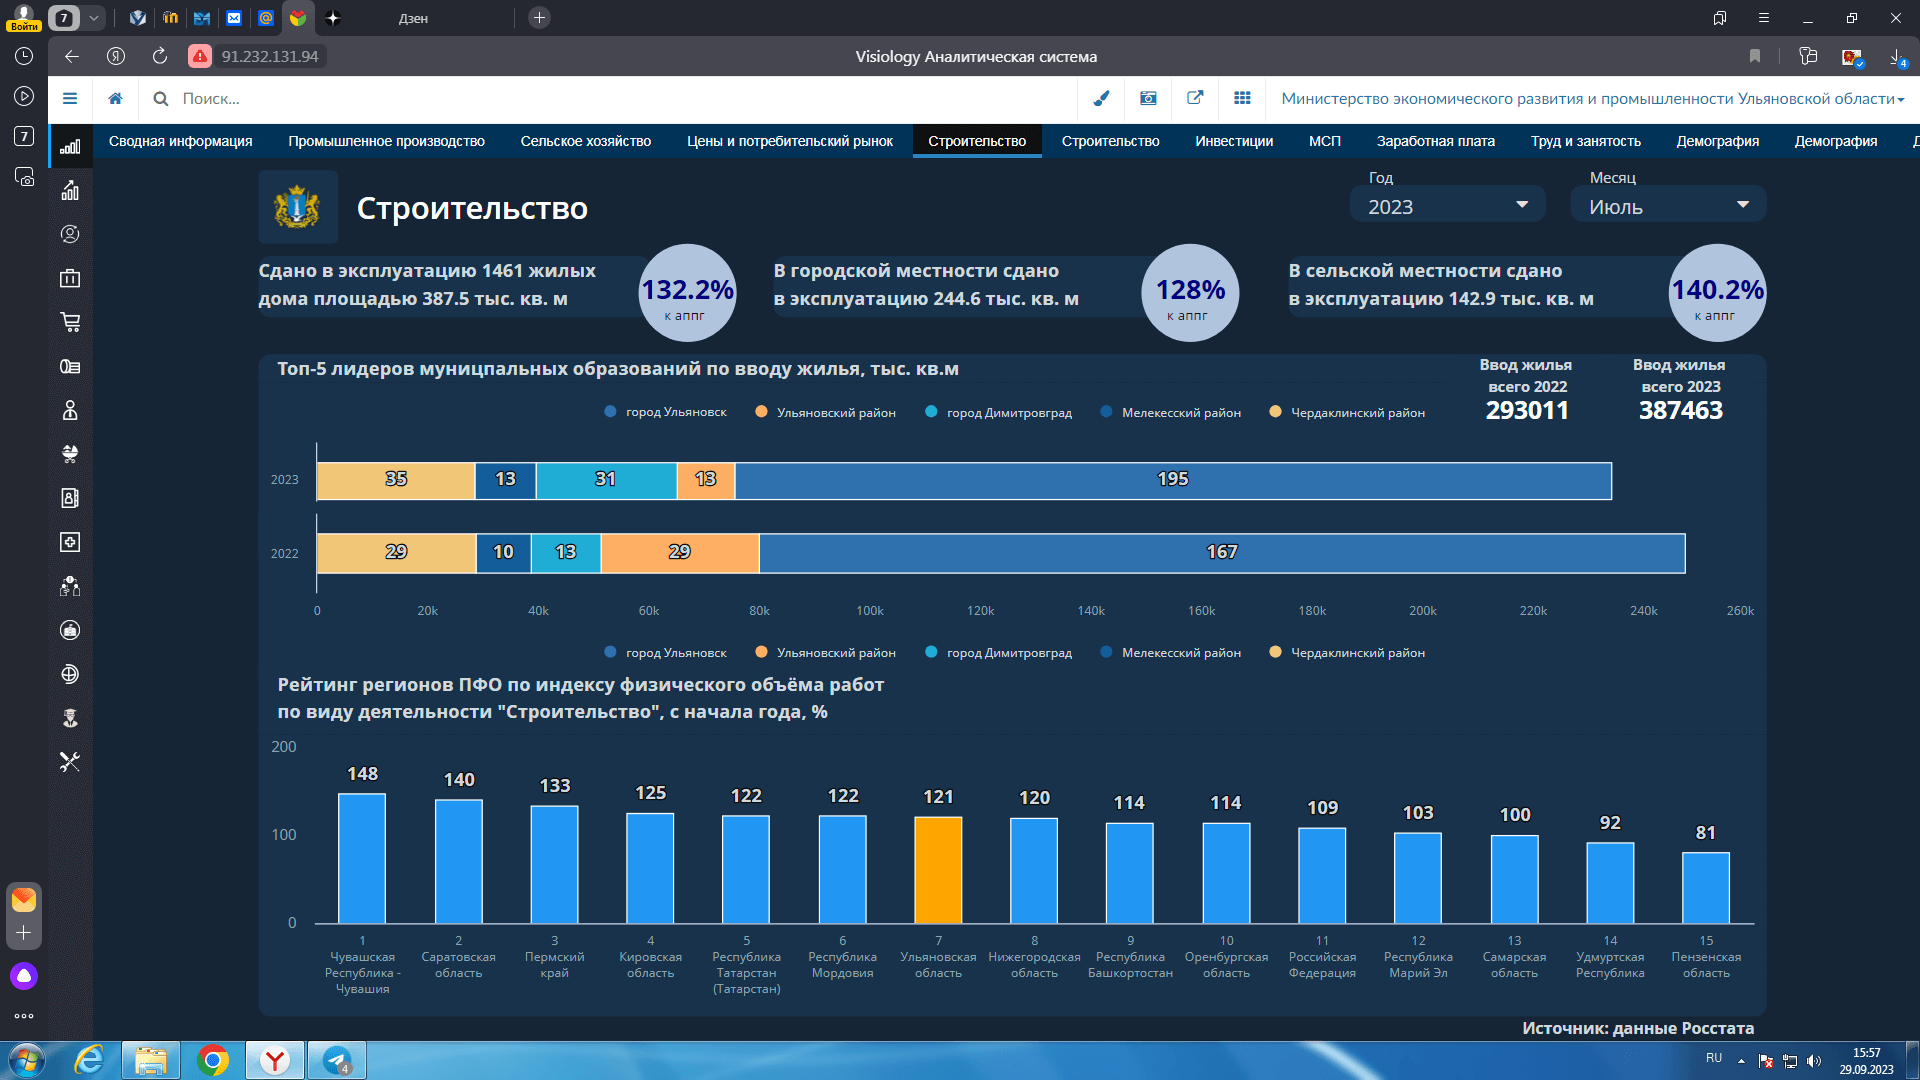Open the graduate education sidebar icon

pos(70,718)
